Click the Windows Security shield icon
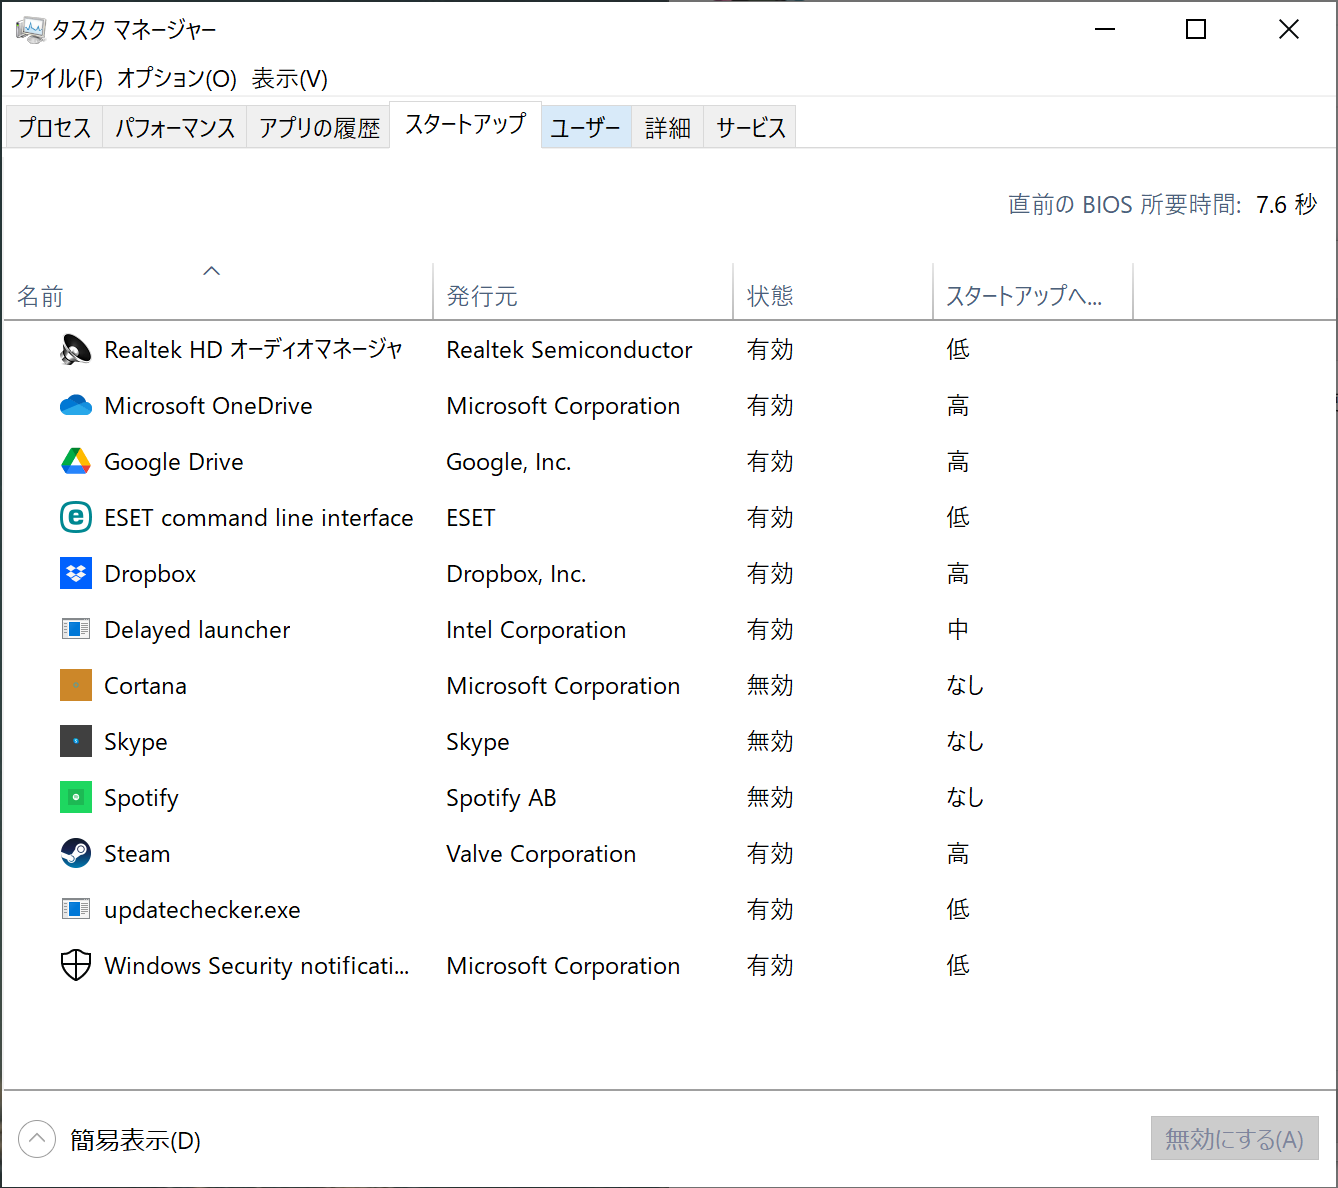 [76, 965]
